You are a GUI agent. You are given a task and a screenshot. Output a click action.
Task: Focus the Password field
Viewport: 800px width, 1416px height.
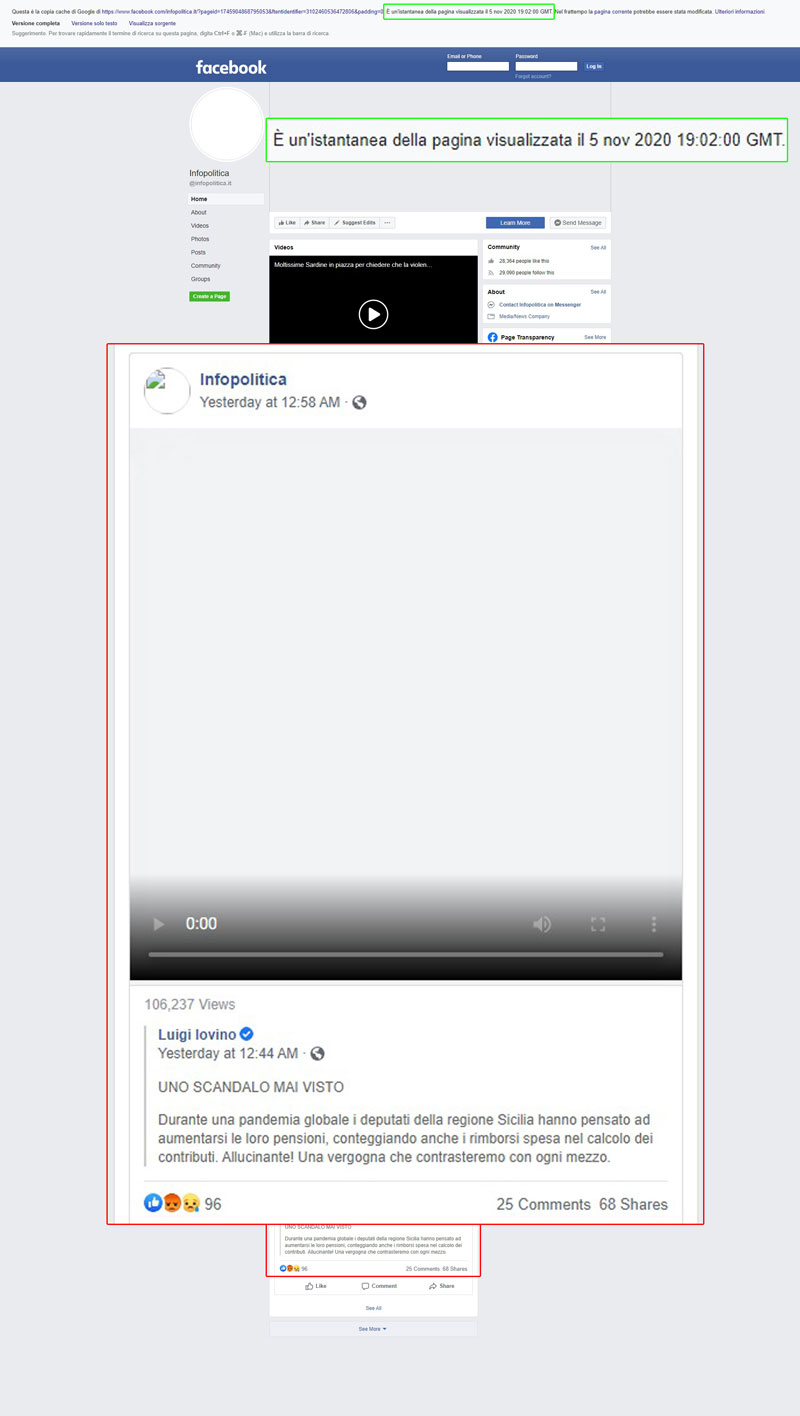coord(546,66)
